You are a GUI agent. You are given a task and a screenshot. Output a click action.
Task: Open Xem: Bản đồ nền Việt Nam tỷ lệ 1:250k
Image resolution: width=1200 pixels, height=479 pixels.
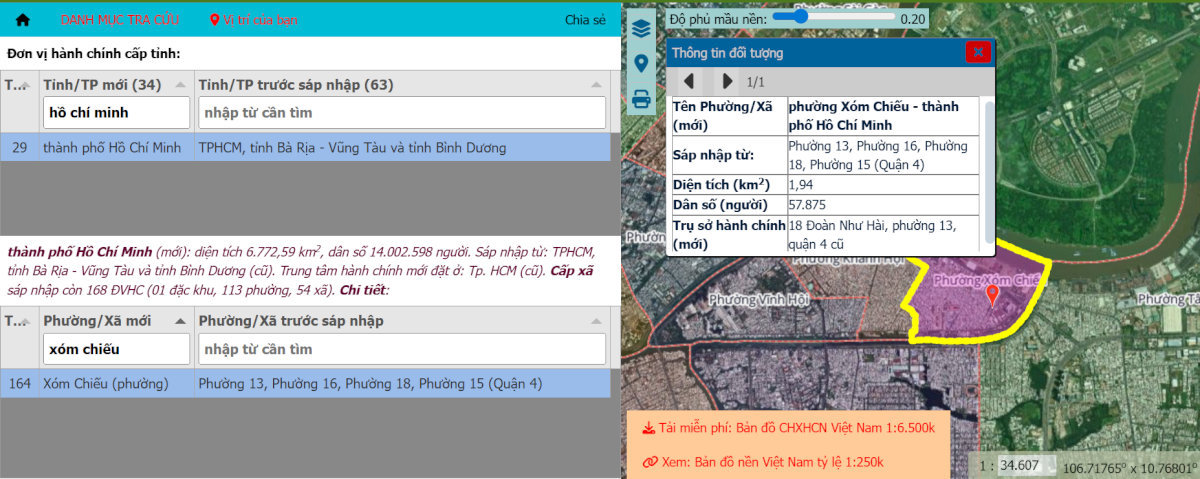763,462
